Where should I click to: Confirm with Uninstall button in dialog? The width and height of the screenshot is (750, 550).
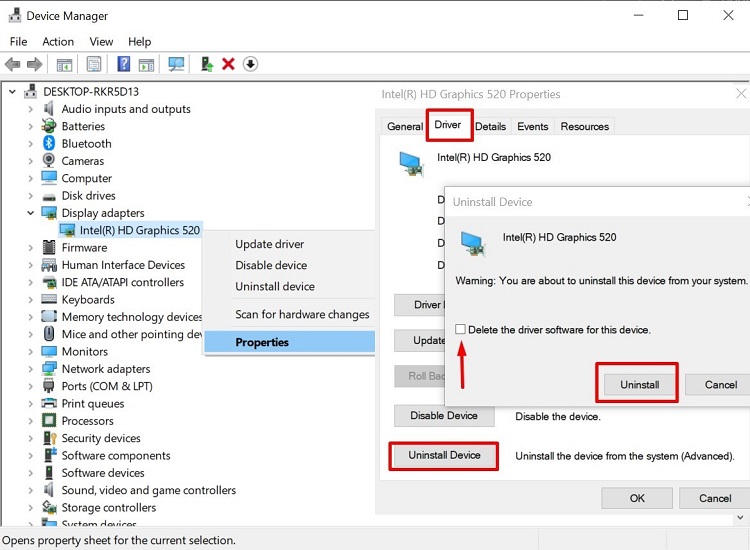(x=639, y=384)
